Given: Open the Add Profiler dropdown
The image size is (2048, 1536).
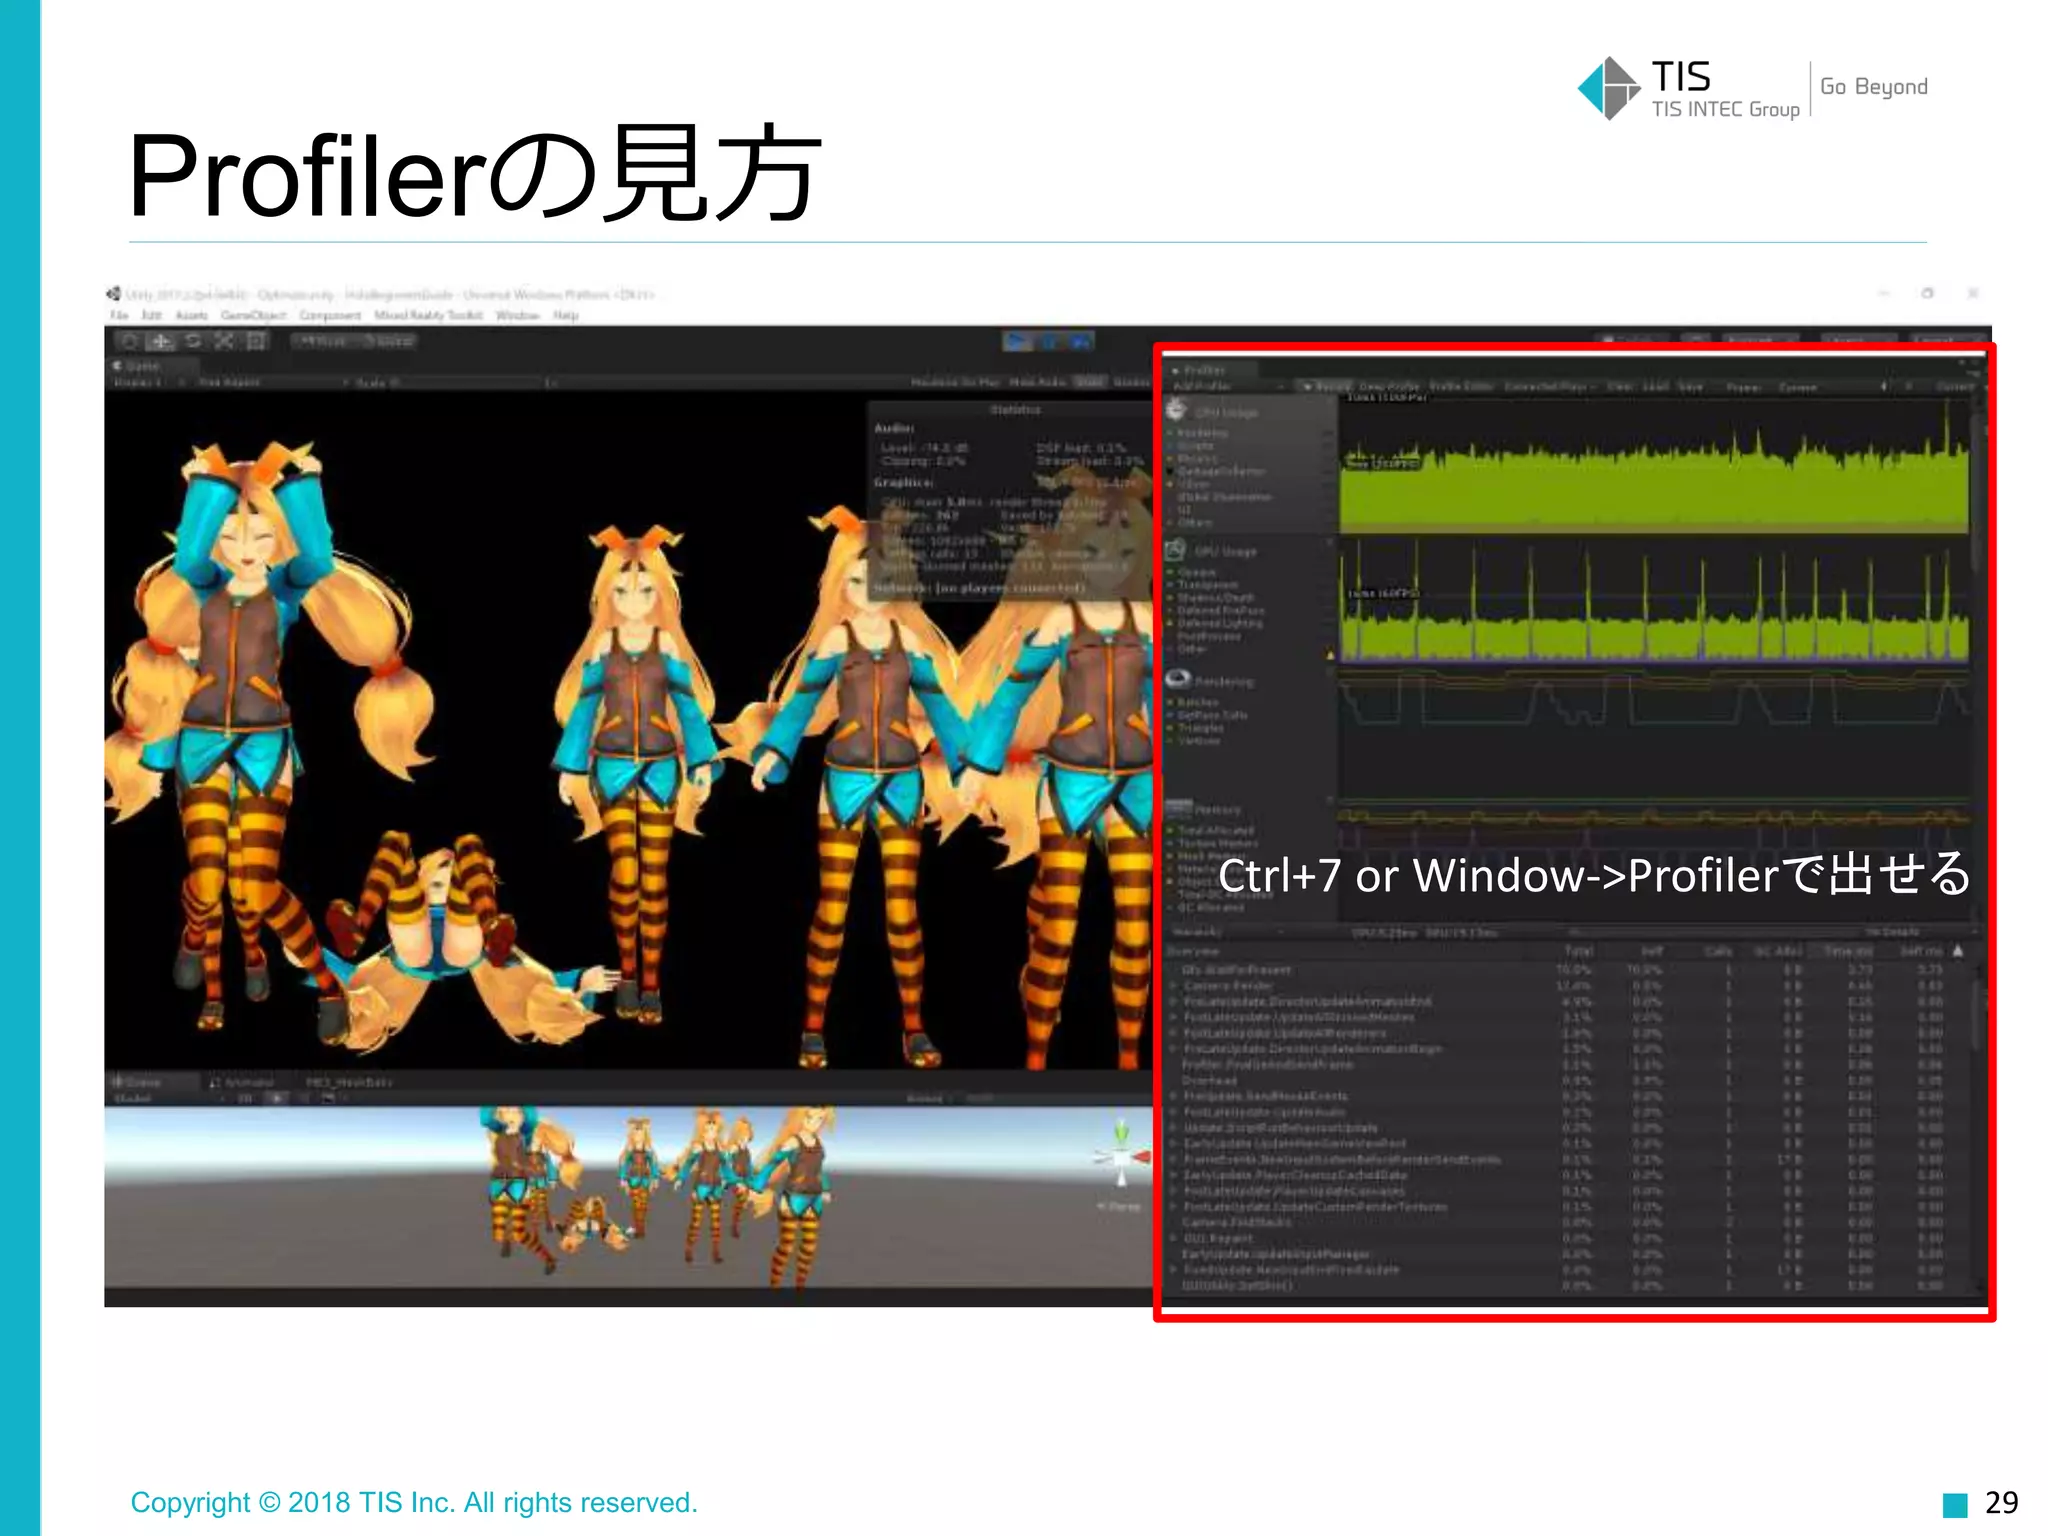Looking at the screenshot, I should pyautogui.click(x=1229, y=386).
